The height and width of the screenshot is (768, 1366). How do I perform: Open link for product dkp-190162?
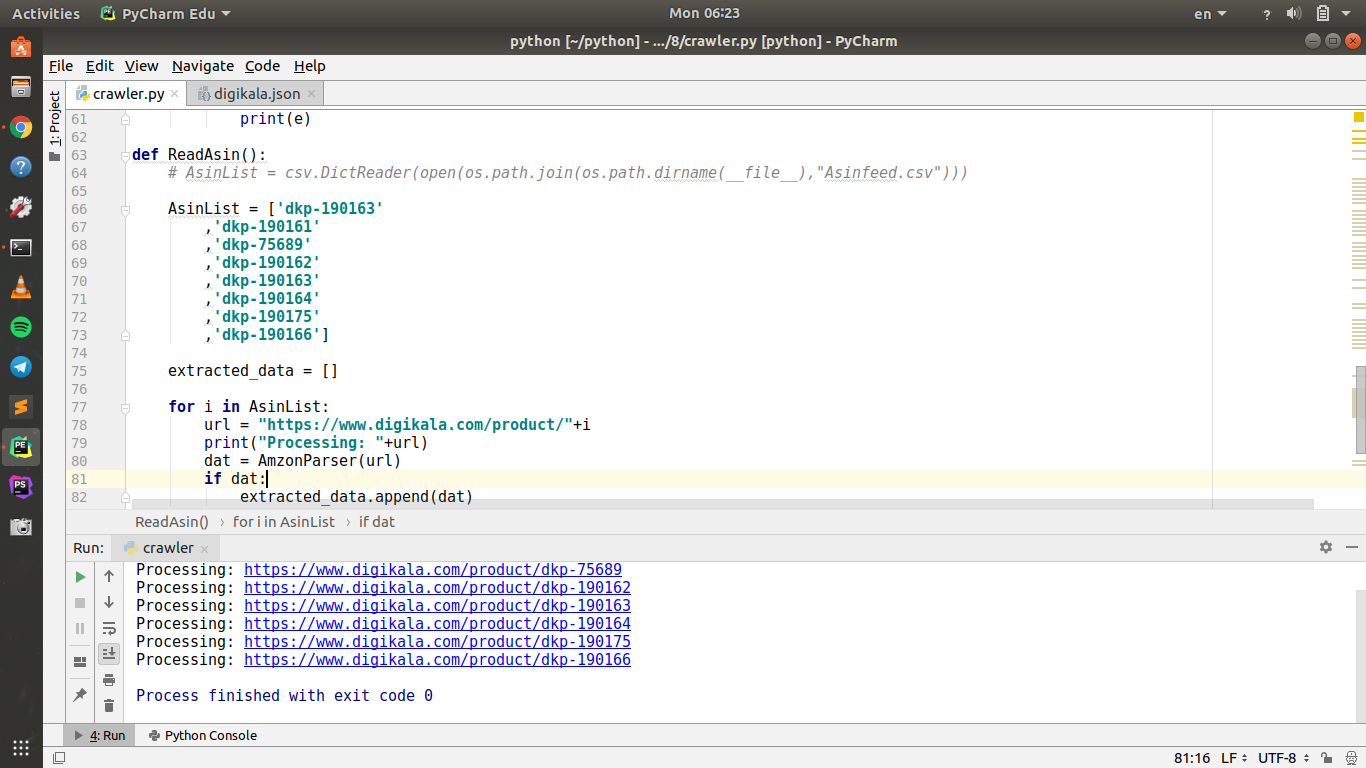(x=437, y=588)
